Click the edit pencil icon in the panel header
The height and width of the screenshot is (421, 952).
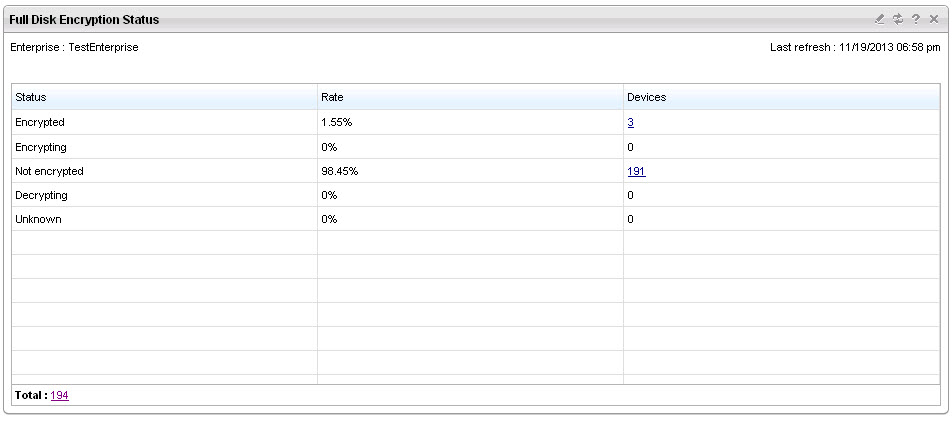[880, 19]
